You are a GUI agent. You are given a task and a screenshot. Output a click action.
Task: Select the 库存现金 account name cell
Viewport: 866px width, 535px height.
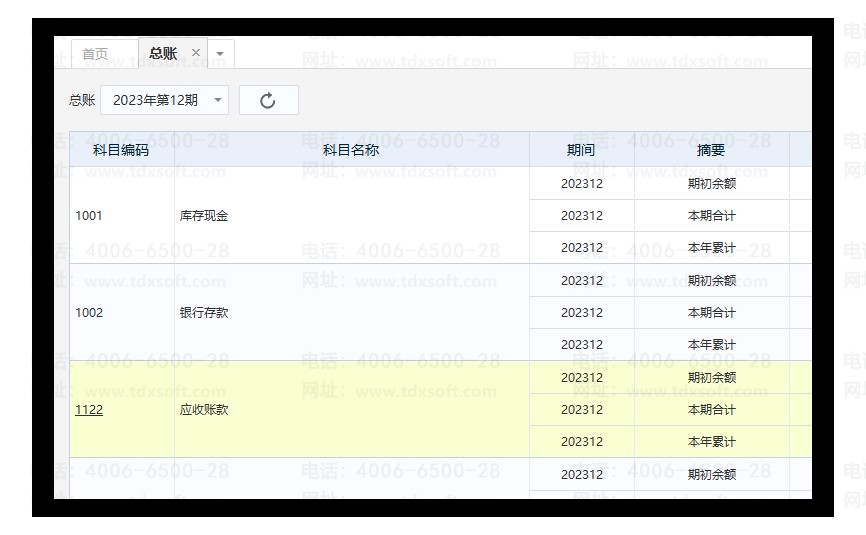[204, 216]
